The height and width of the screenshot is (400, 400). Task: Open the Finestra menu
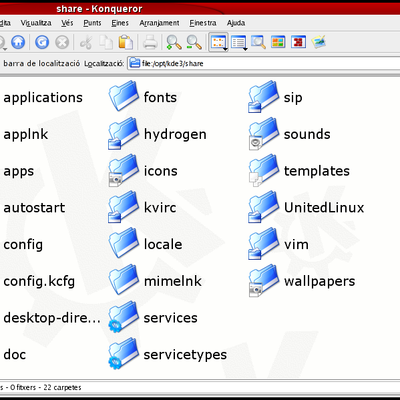203,23
